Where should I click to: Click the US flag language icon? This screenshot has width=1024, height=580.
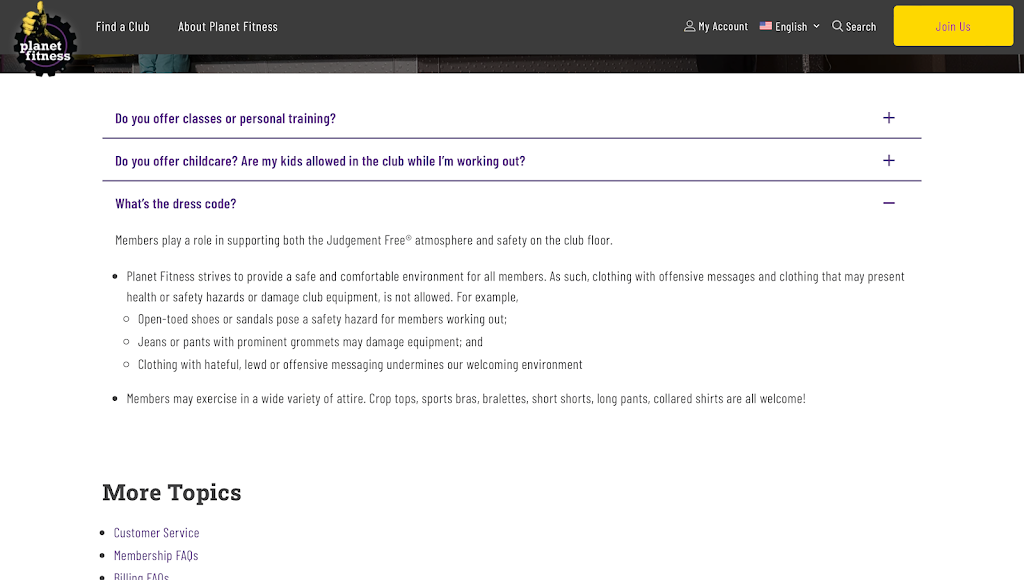pos(766,26)
